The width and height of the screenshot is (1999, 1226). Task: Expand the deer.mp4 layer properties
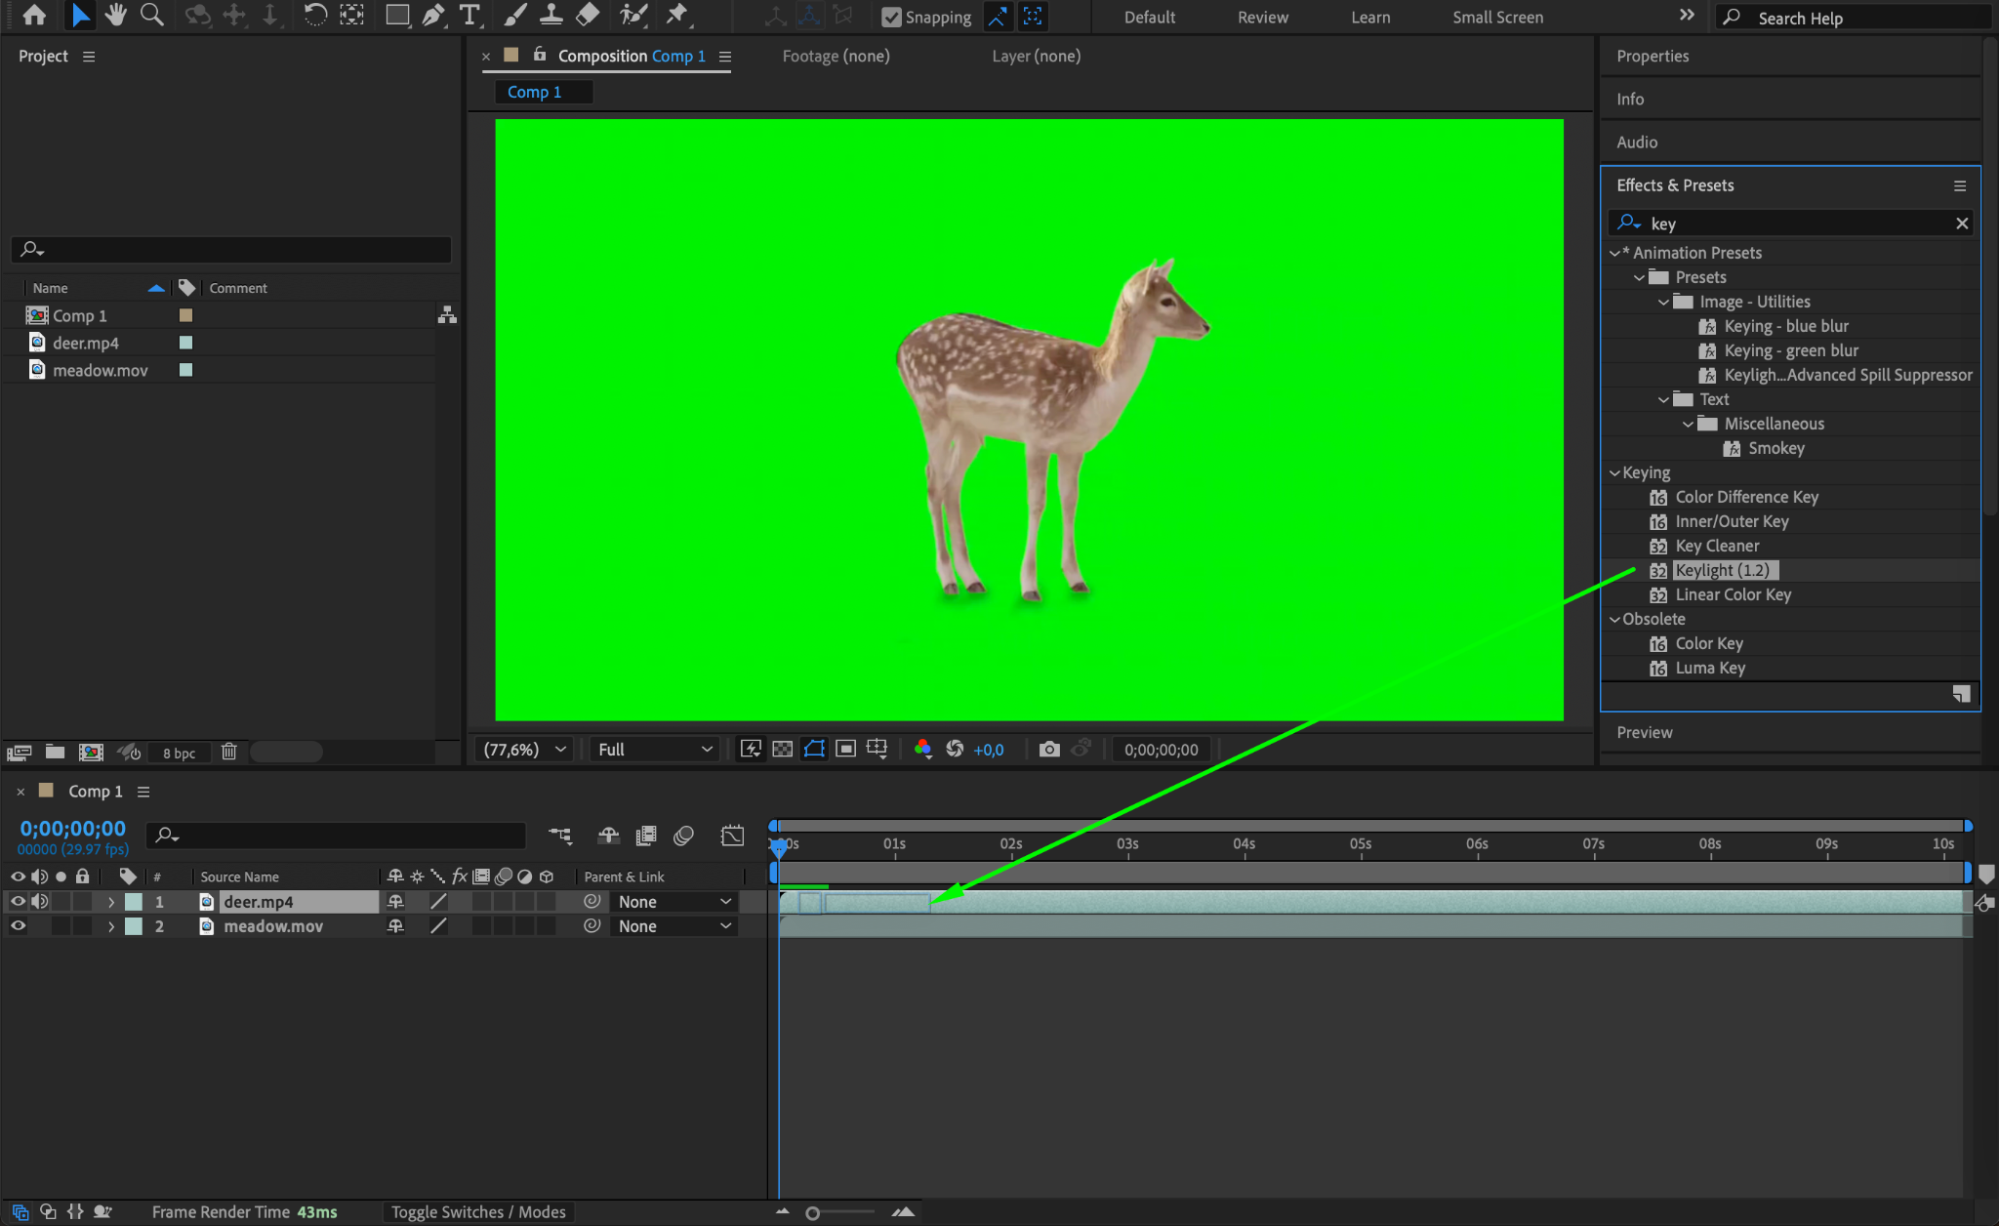(x=111, y=901)
